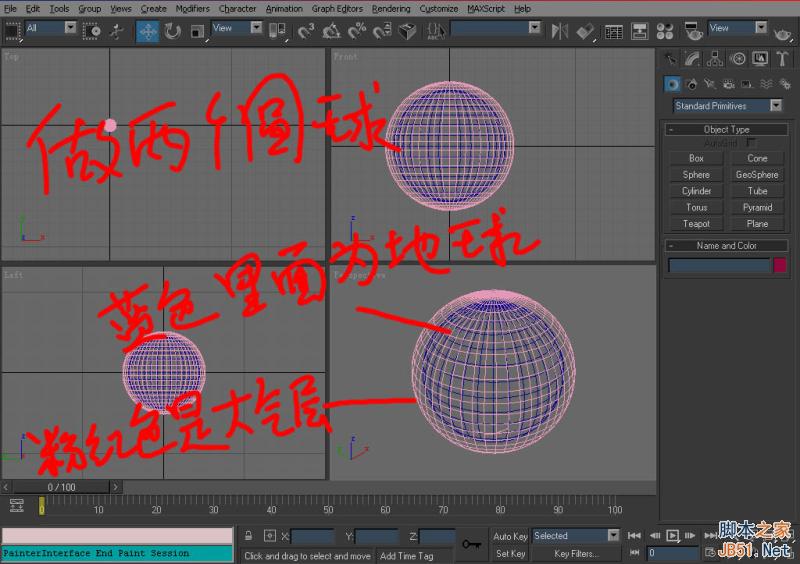
Task: Activate the Select and Move tool
Action: pyautogui.click(x=147, y=32)
